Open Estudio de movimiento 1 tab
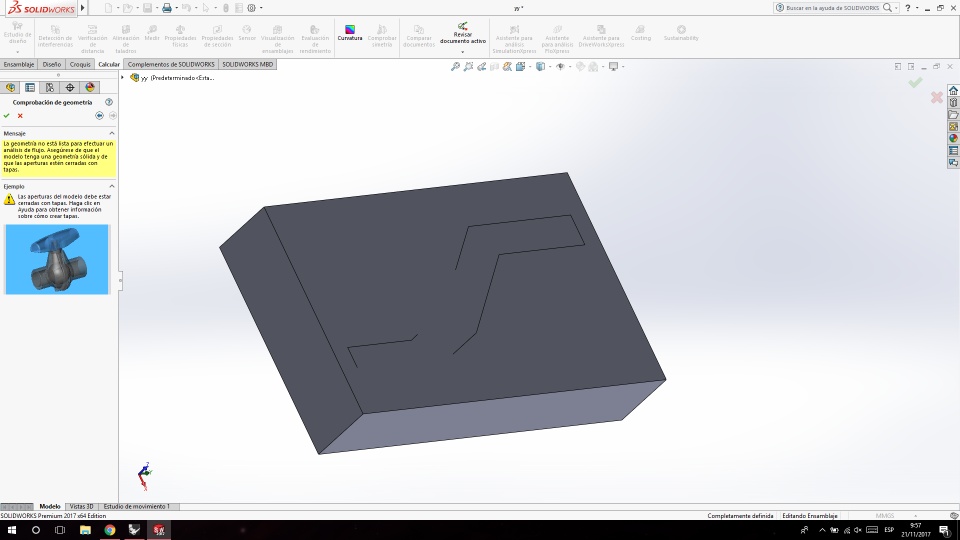Viewport: 960px width, 540px height. coord(137,506)
